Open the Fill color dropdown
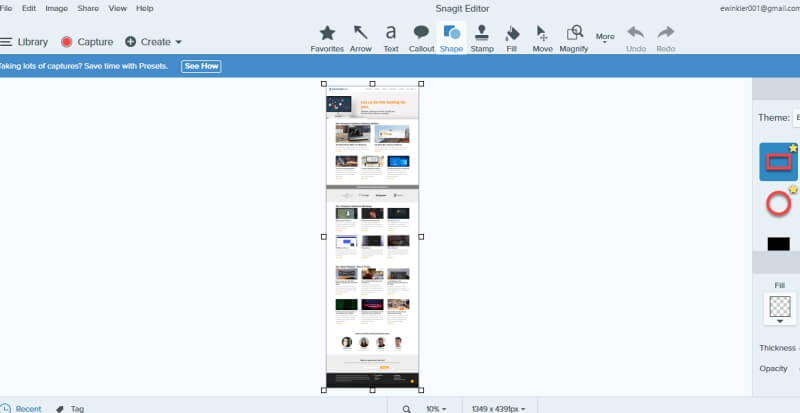 pyautogui.click(x=779, y=311)
